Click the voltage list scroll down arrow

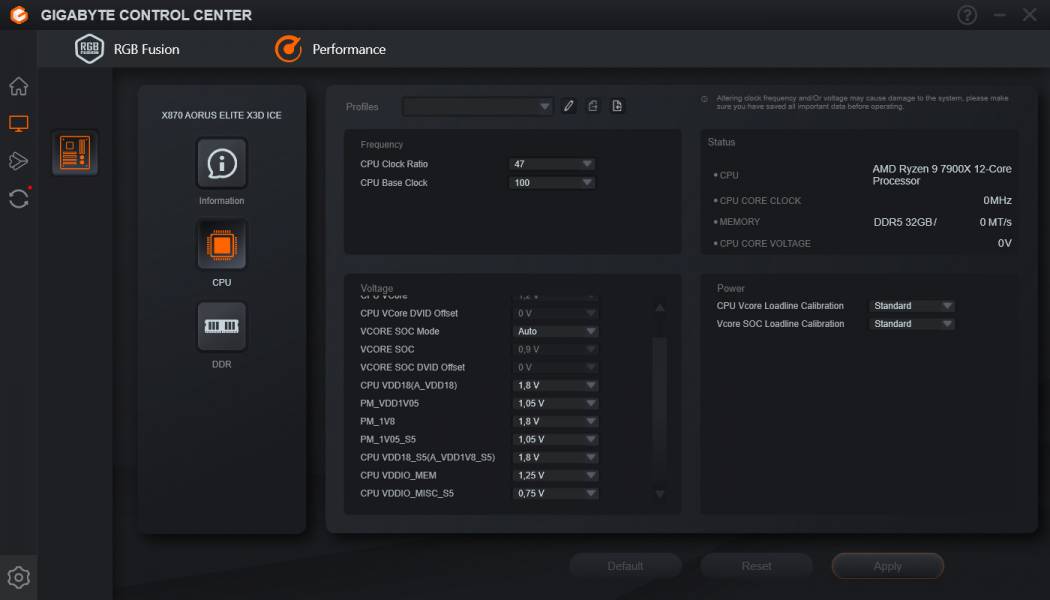click(659, 494)
